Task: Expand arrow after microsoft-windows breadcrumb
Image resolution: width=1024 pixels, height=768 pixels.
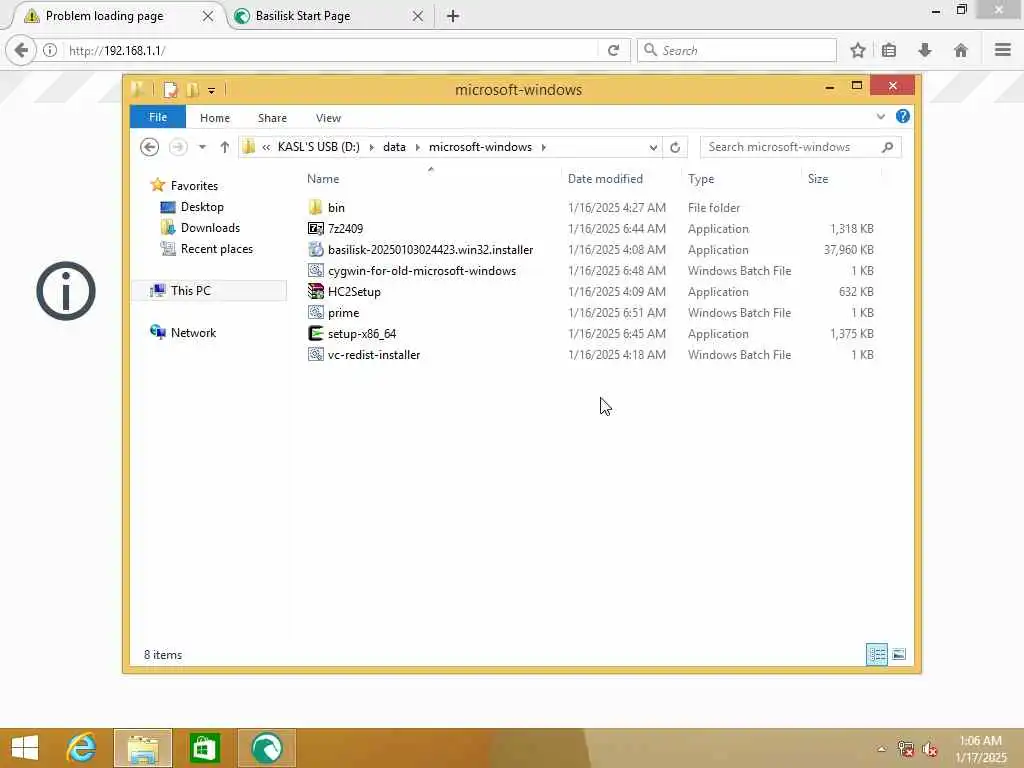Action: [543, 147]
